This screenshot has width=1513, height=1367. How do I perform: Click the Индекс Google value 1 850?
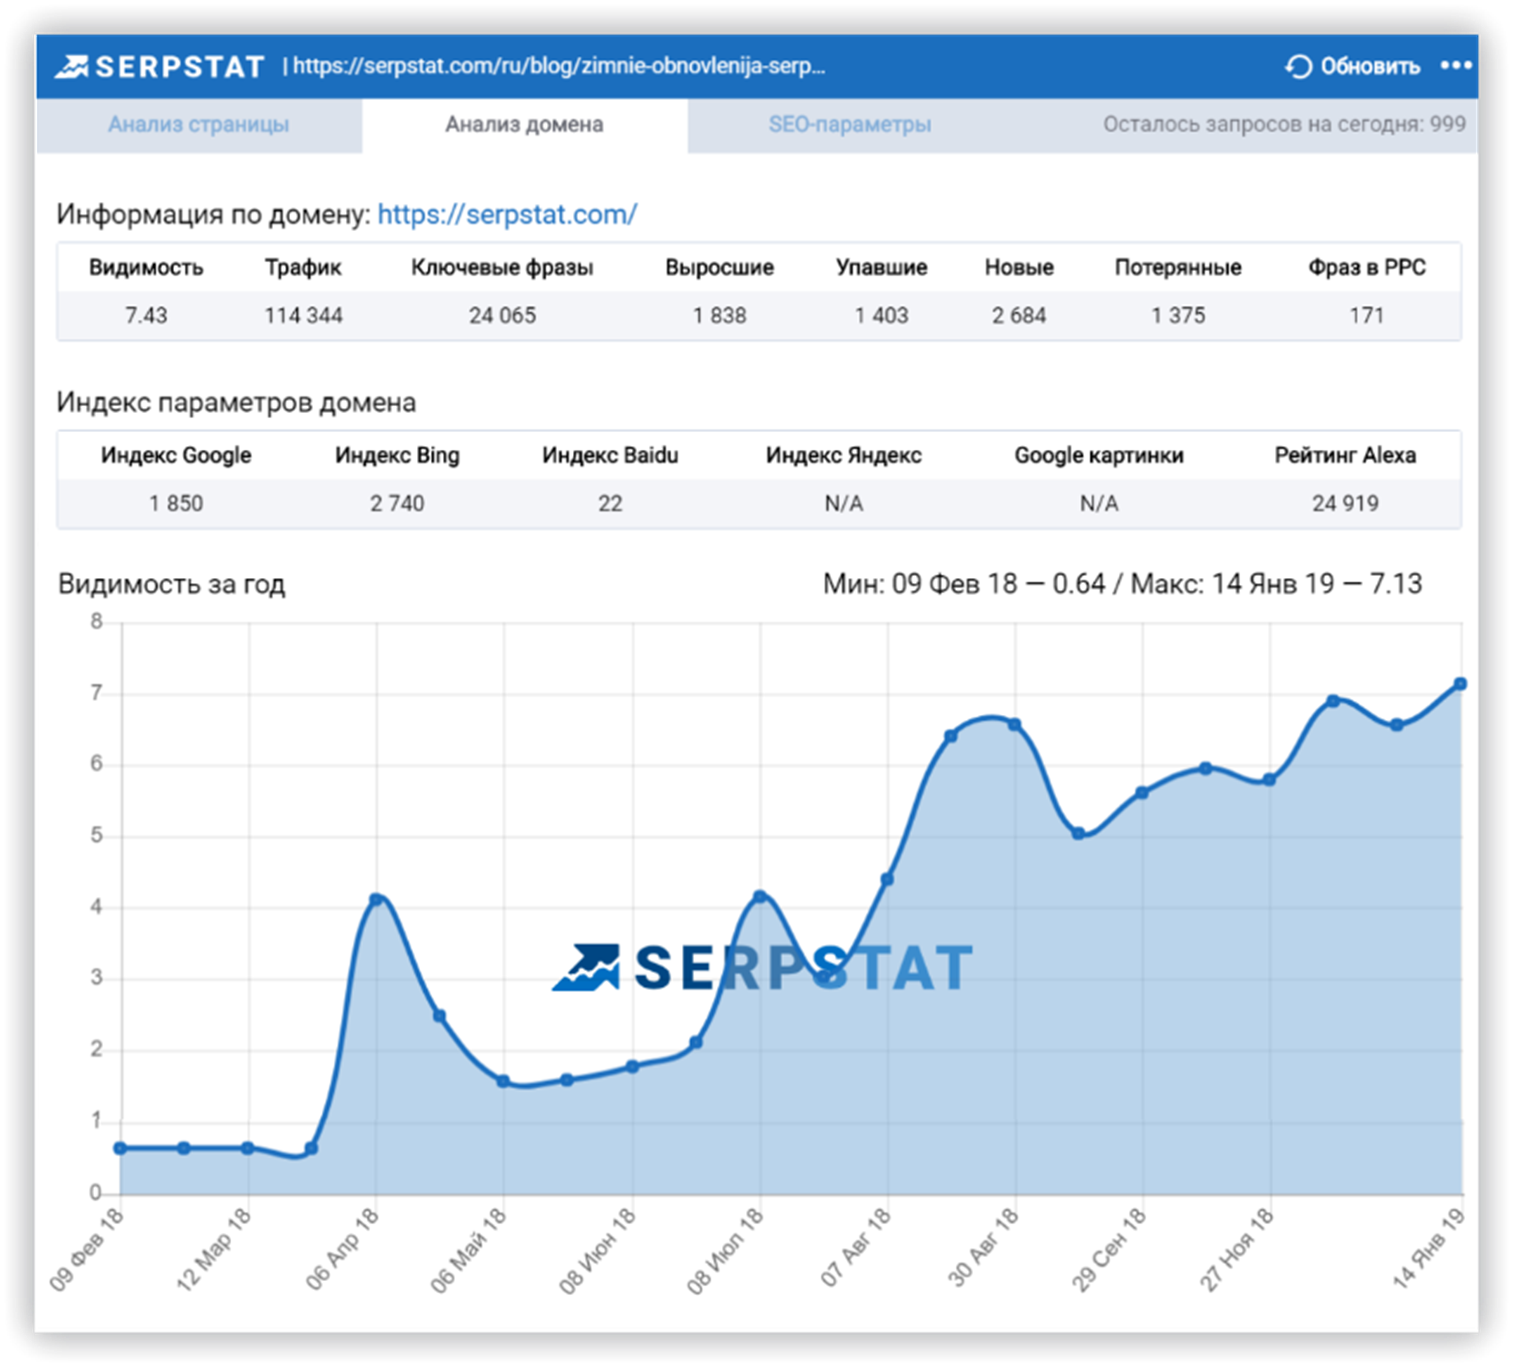click(x=176, y=503)
